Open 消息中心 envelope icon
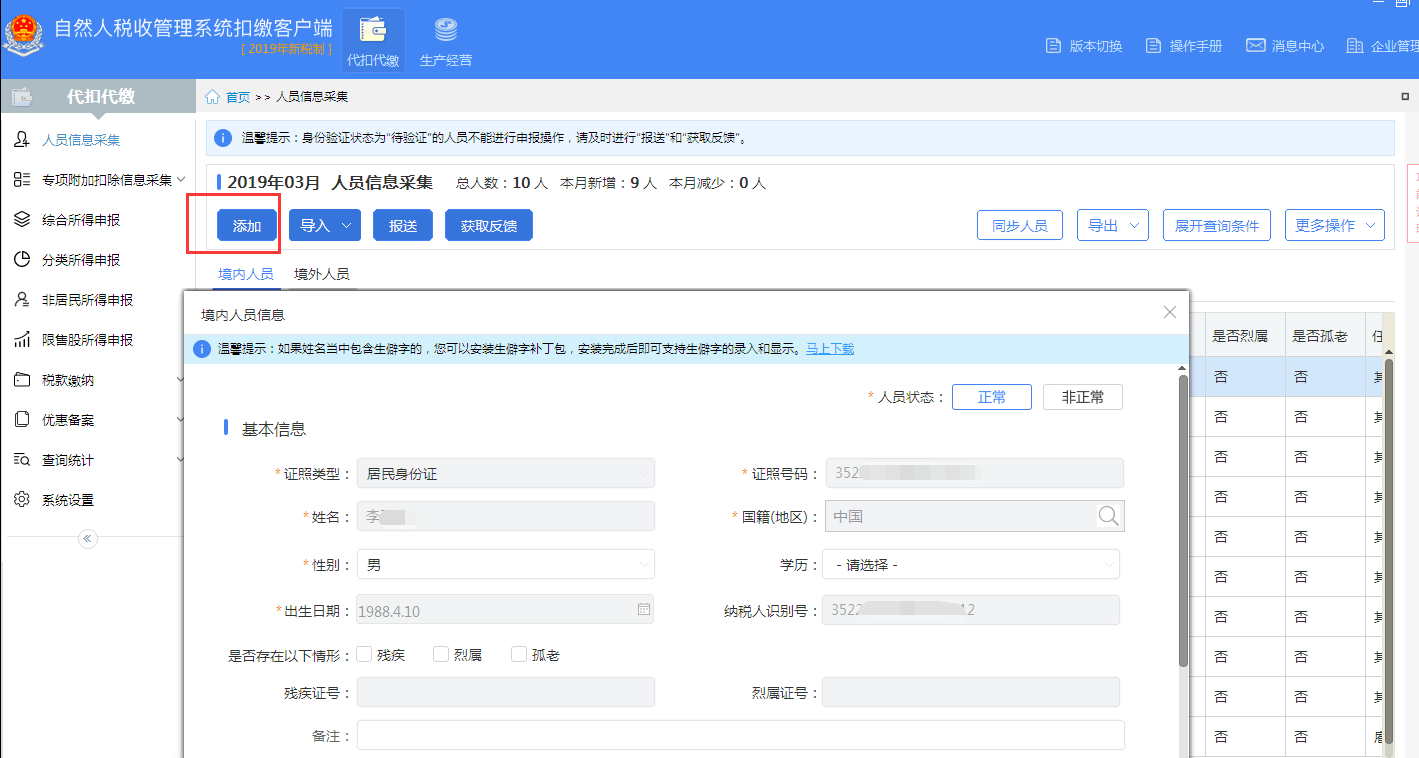 point(1256,46)
